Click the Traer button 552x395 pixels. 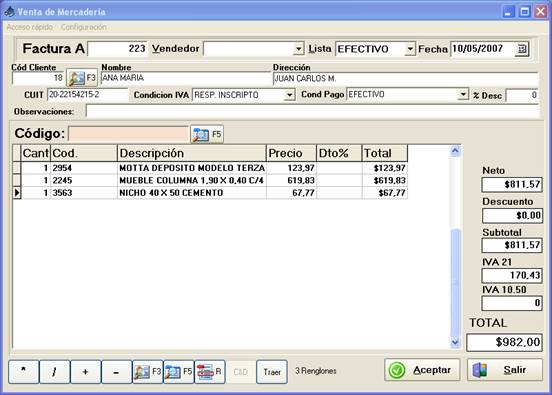pyautogui.click(x=272, y=371)
